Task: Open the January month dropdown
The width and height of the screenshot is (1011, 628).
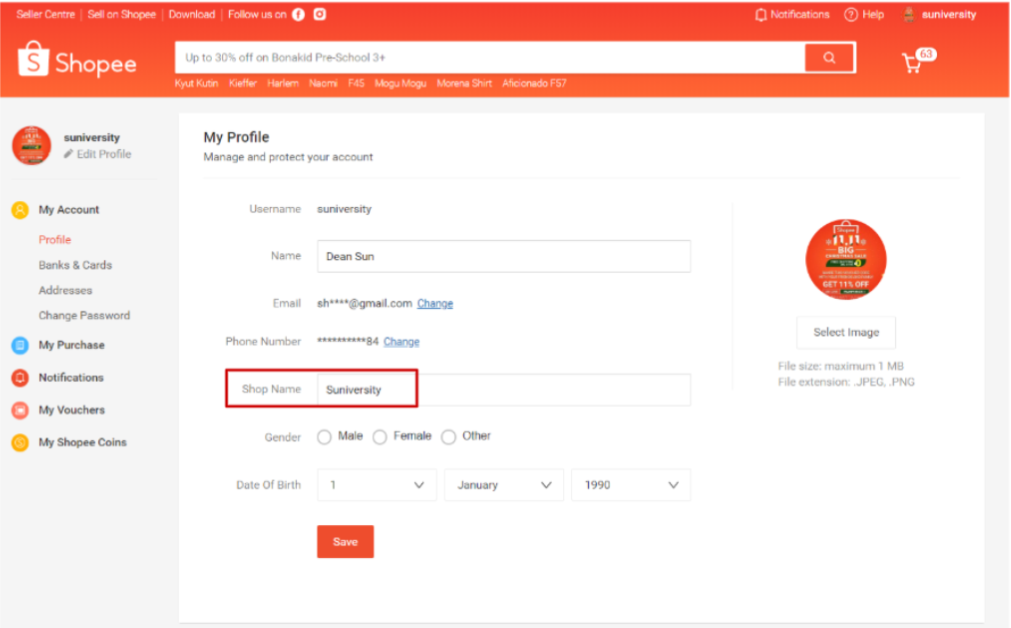Action: [503, 485]
